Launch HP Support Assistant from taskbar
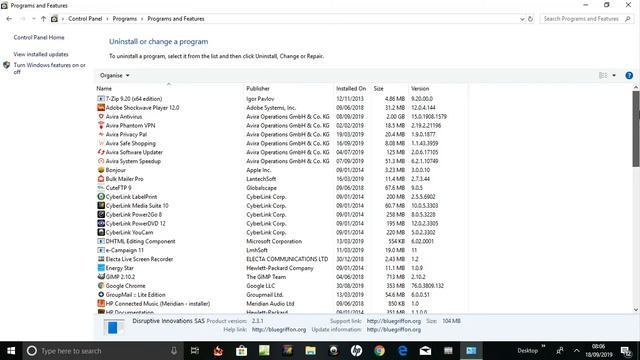 click(x=356, y=351)
